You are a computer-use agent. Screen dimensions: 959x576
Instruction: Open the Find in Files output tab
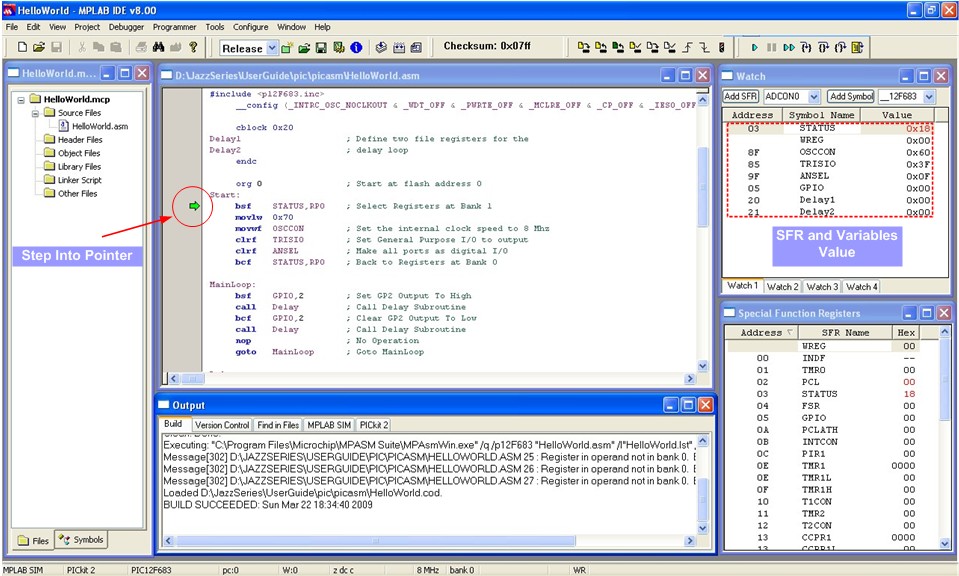(278, 425)
